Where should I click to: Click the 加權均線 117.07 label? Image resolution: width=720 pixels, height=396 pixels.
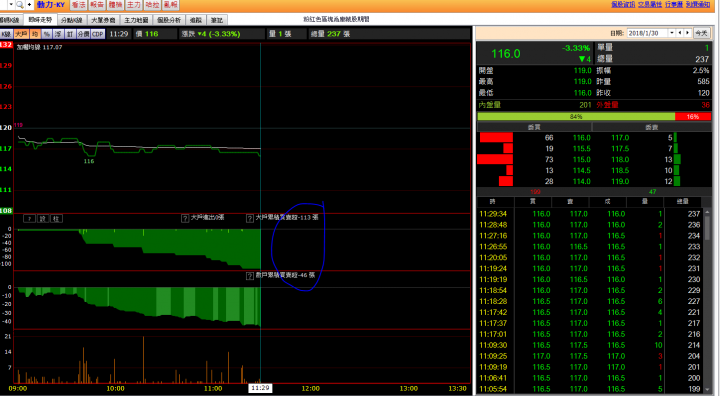39,47
